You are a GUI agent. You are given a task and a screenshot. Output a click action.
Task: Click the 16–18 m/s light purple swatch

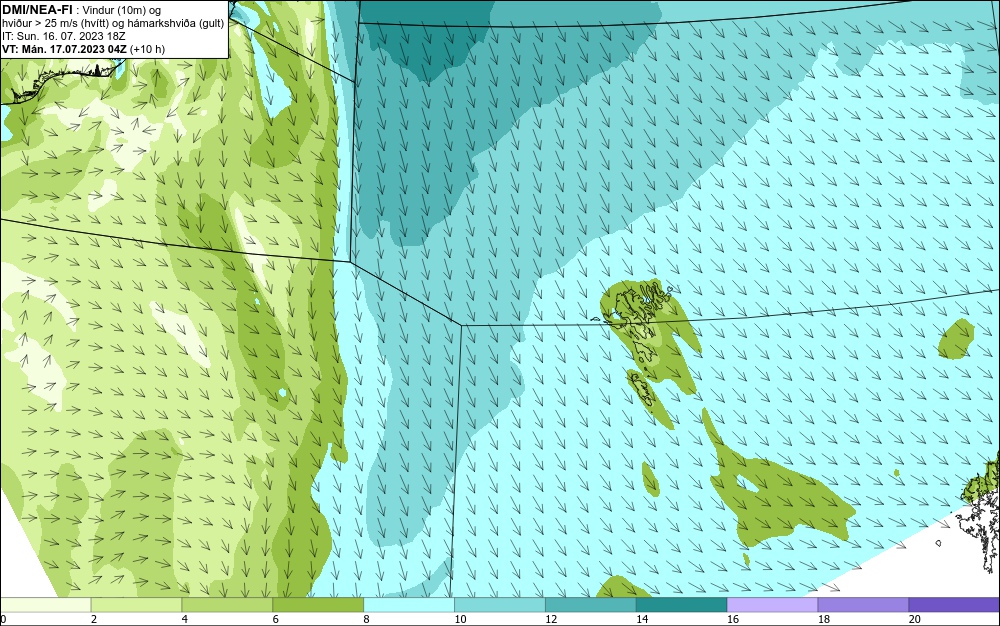coord(772,605)
